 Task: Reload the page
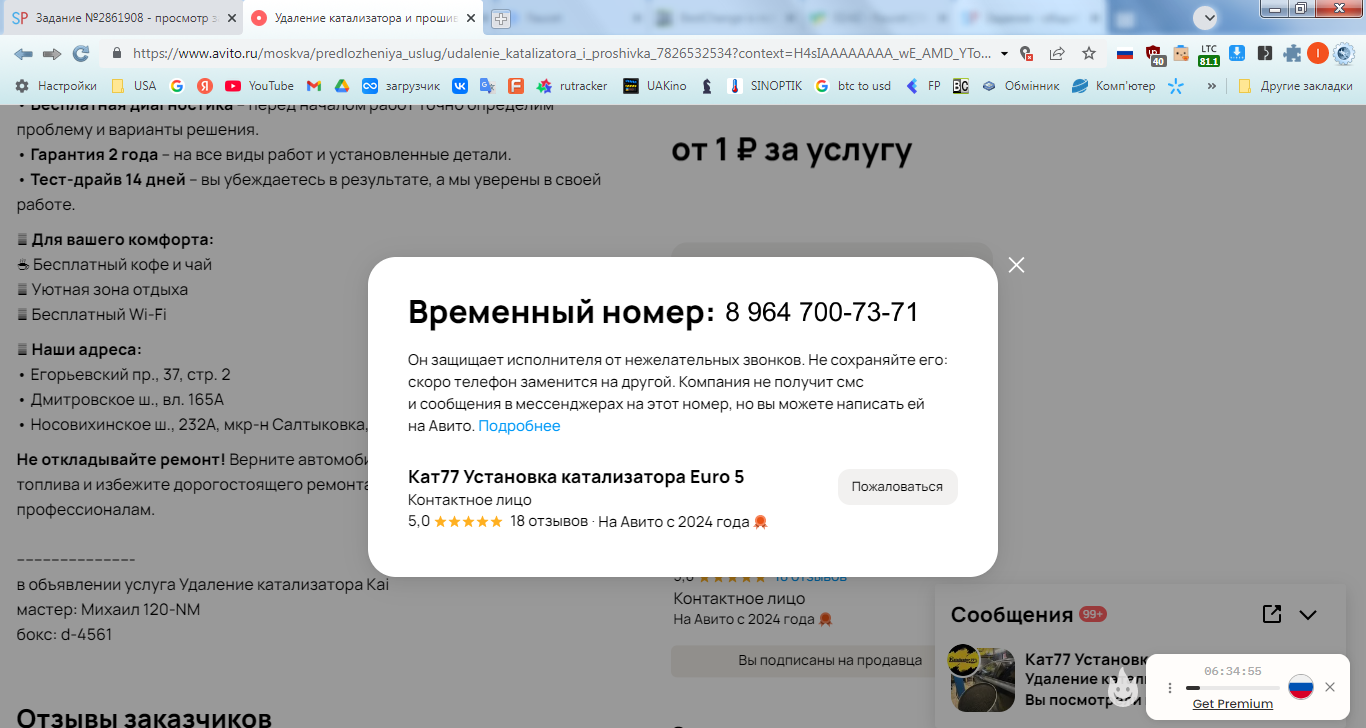coord(81,54)
